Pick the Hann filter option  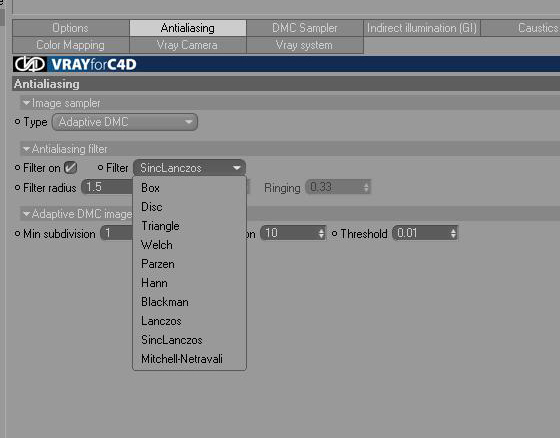coord(189,283)
